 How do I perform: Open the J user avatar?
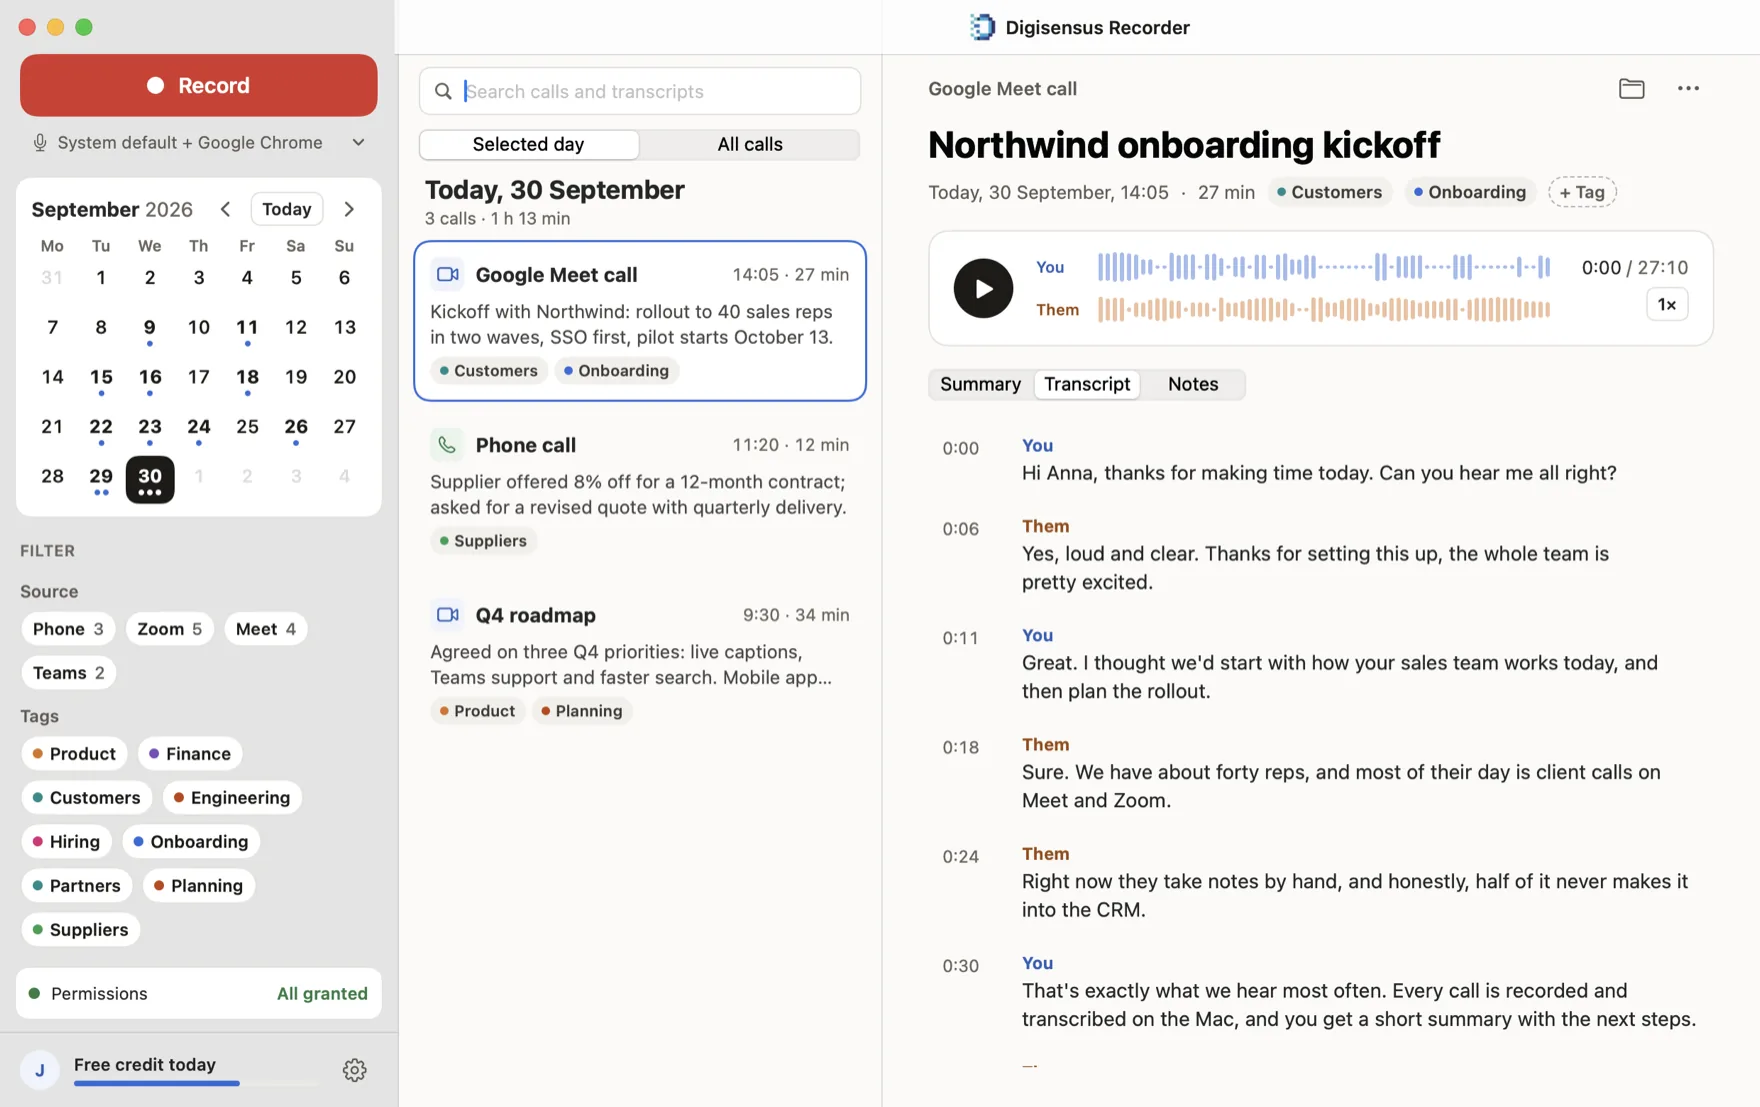point(40,1070)
